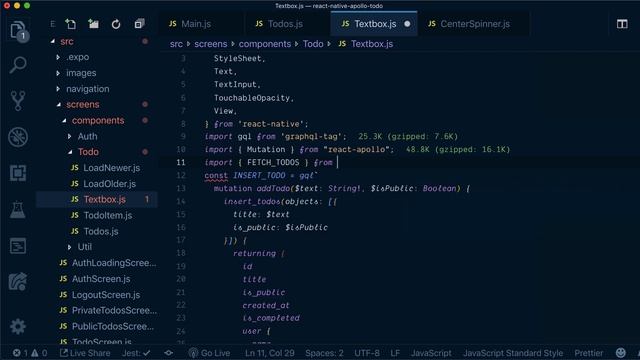Click line number 13 in the gutter
This screenshot has width=640, height=360.
tap(181, 189)
